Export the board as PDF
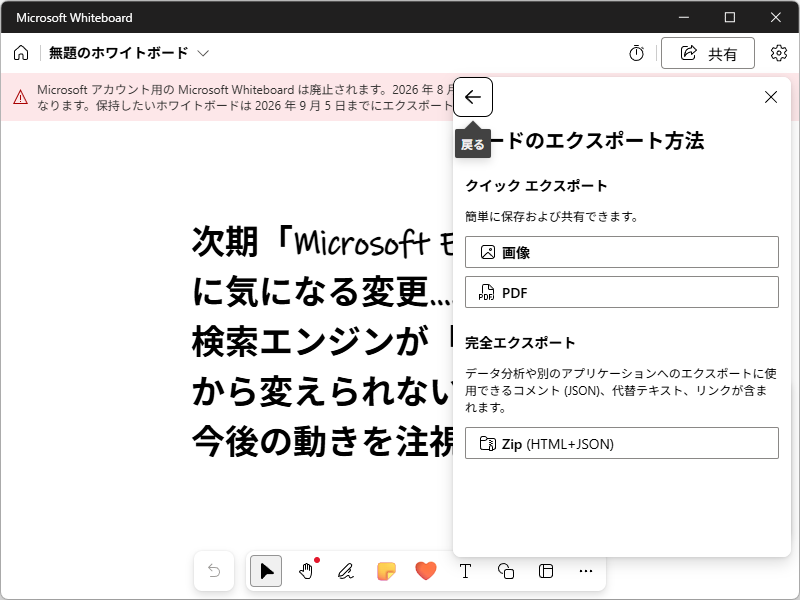Screen dimensions: 800x600 (x=621, y=292)
